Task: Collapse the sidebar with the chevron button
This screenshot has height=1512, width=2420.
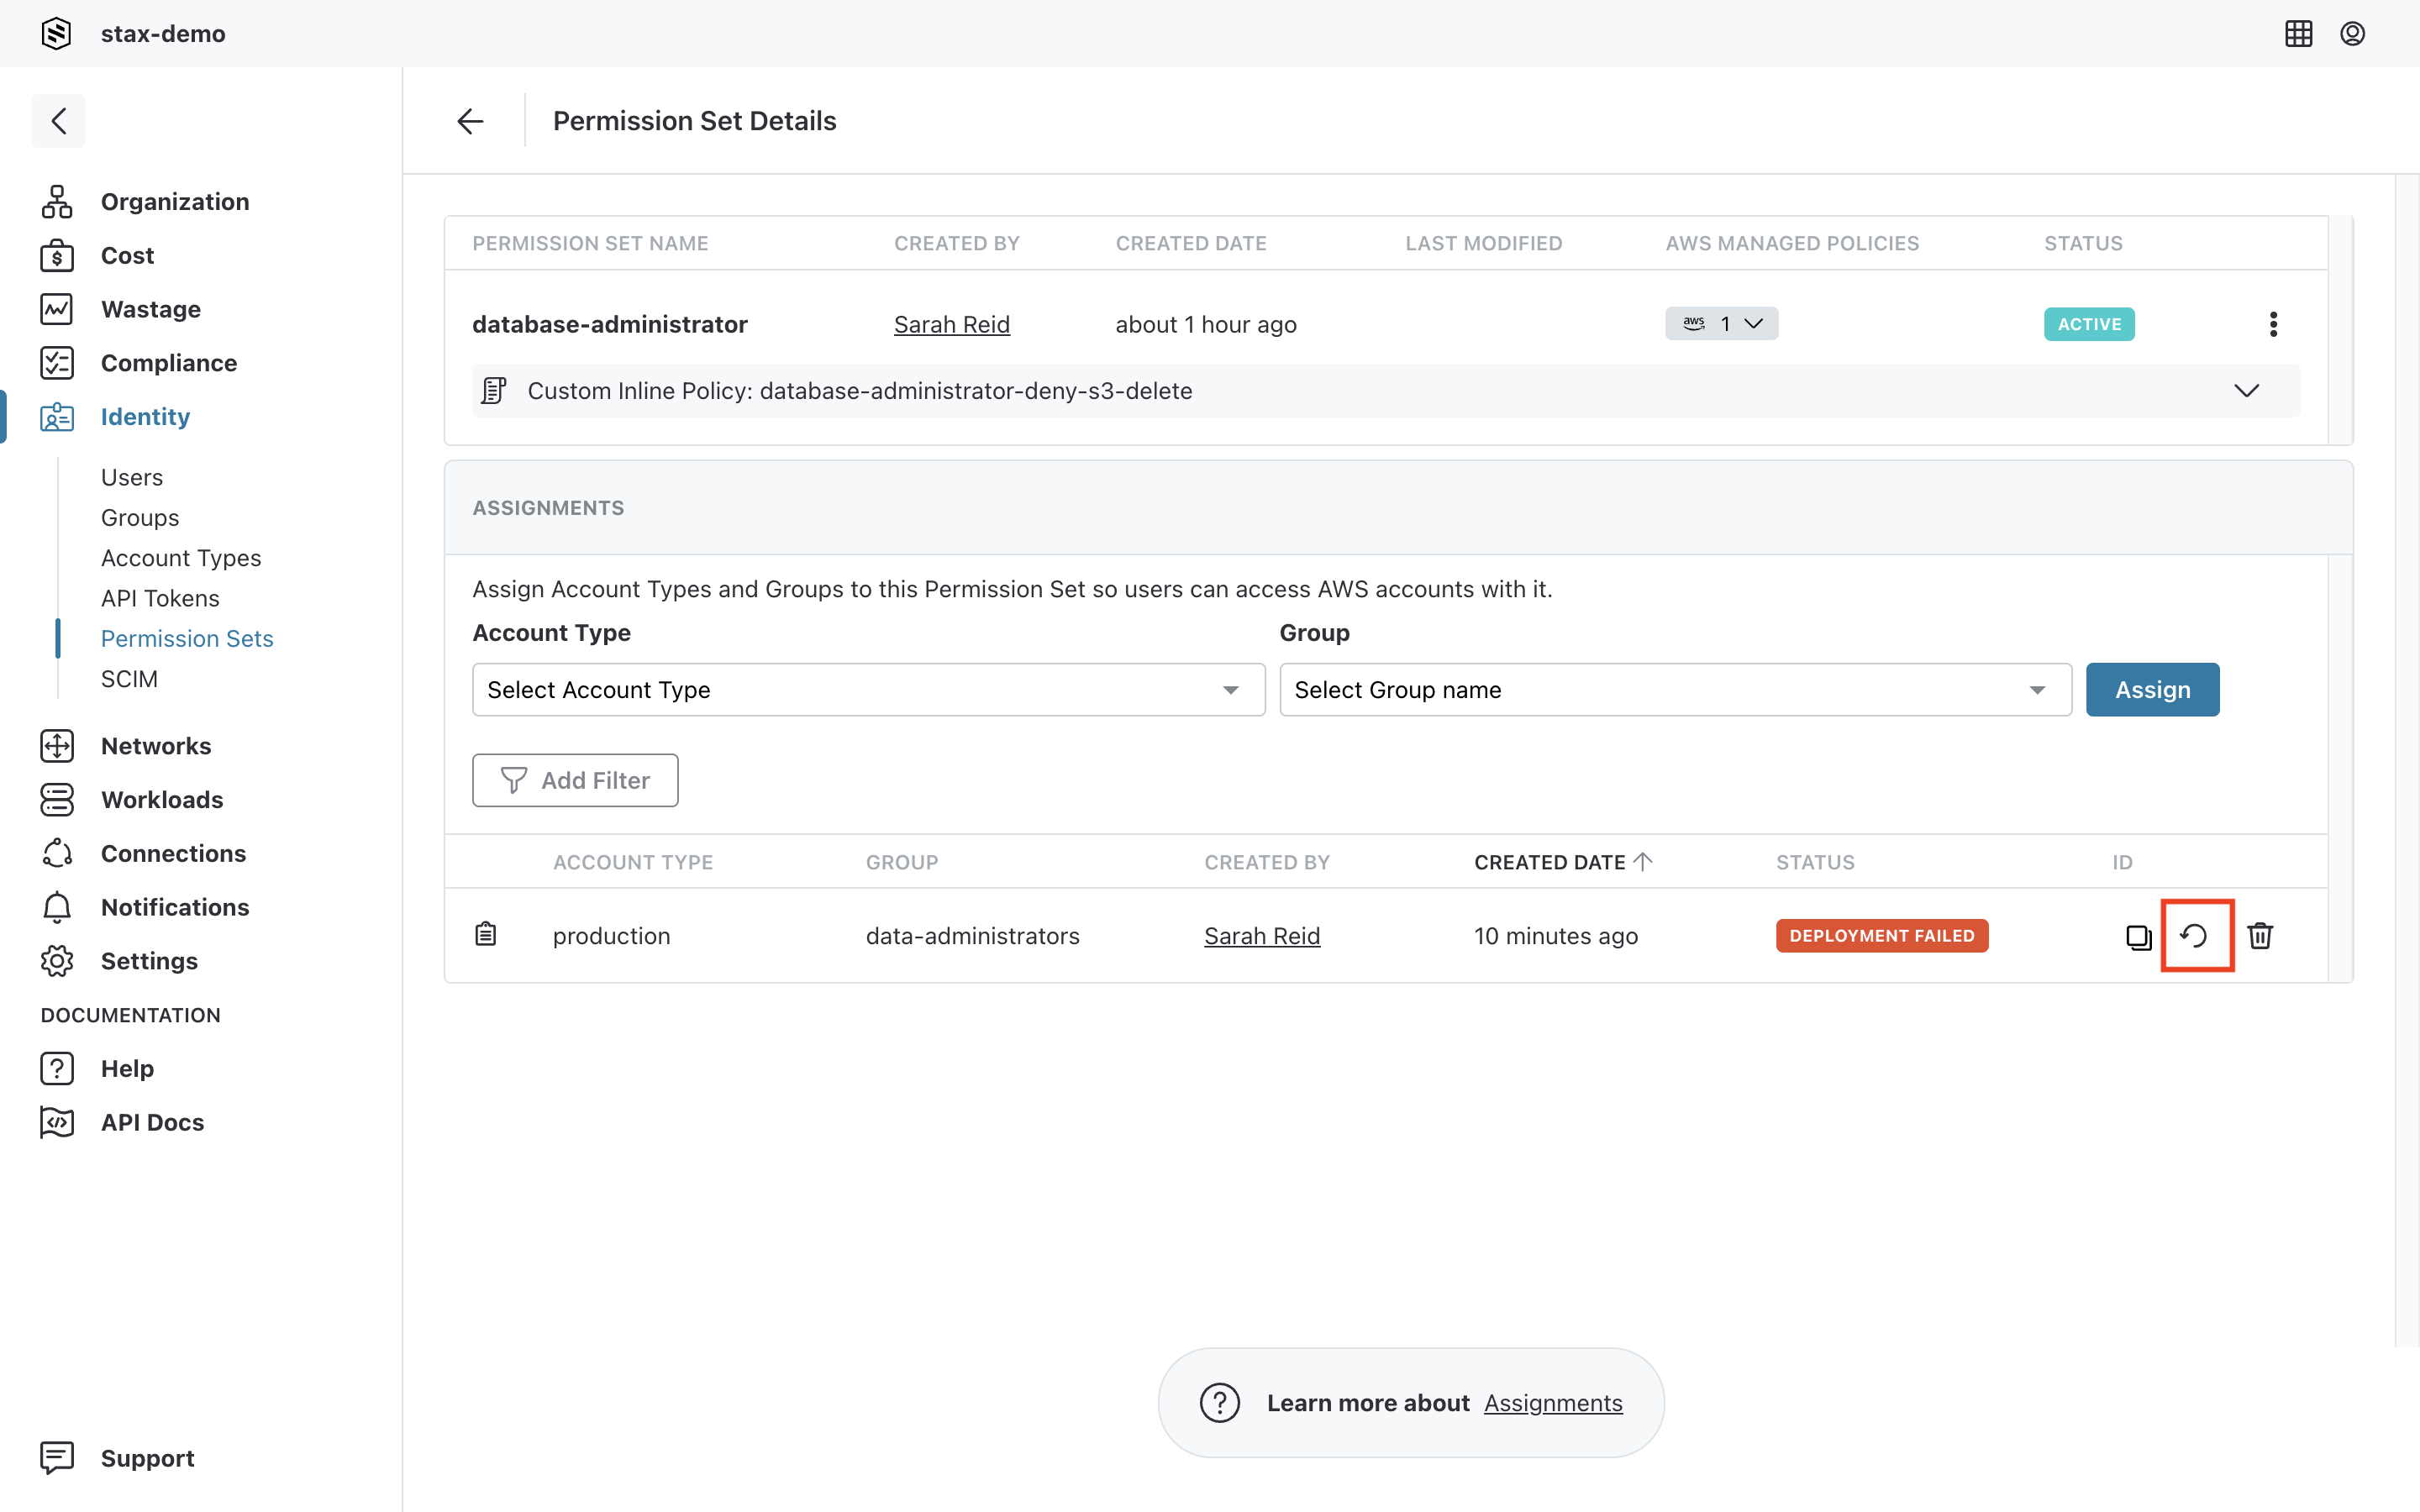Action: tap(59, 121)
